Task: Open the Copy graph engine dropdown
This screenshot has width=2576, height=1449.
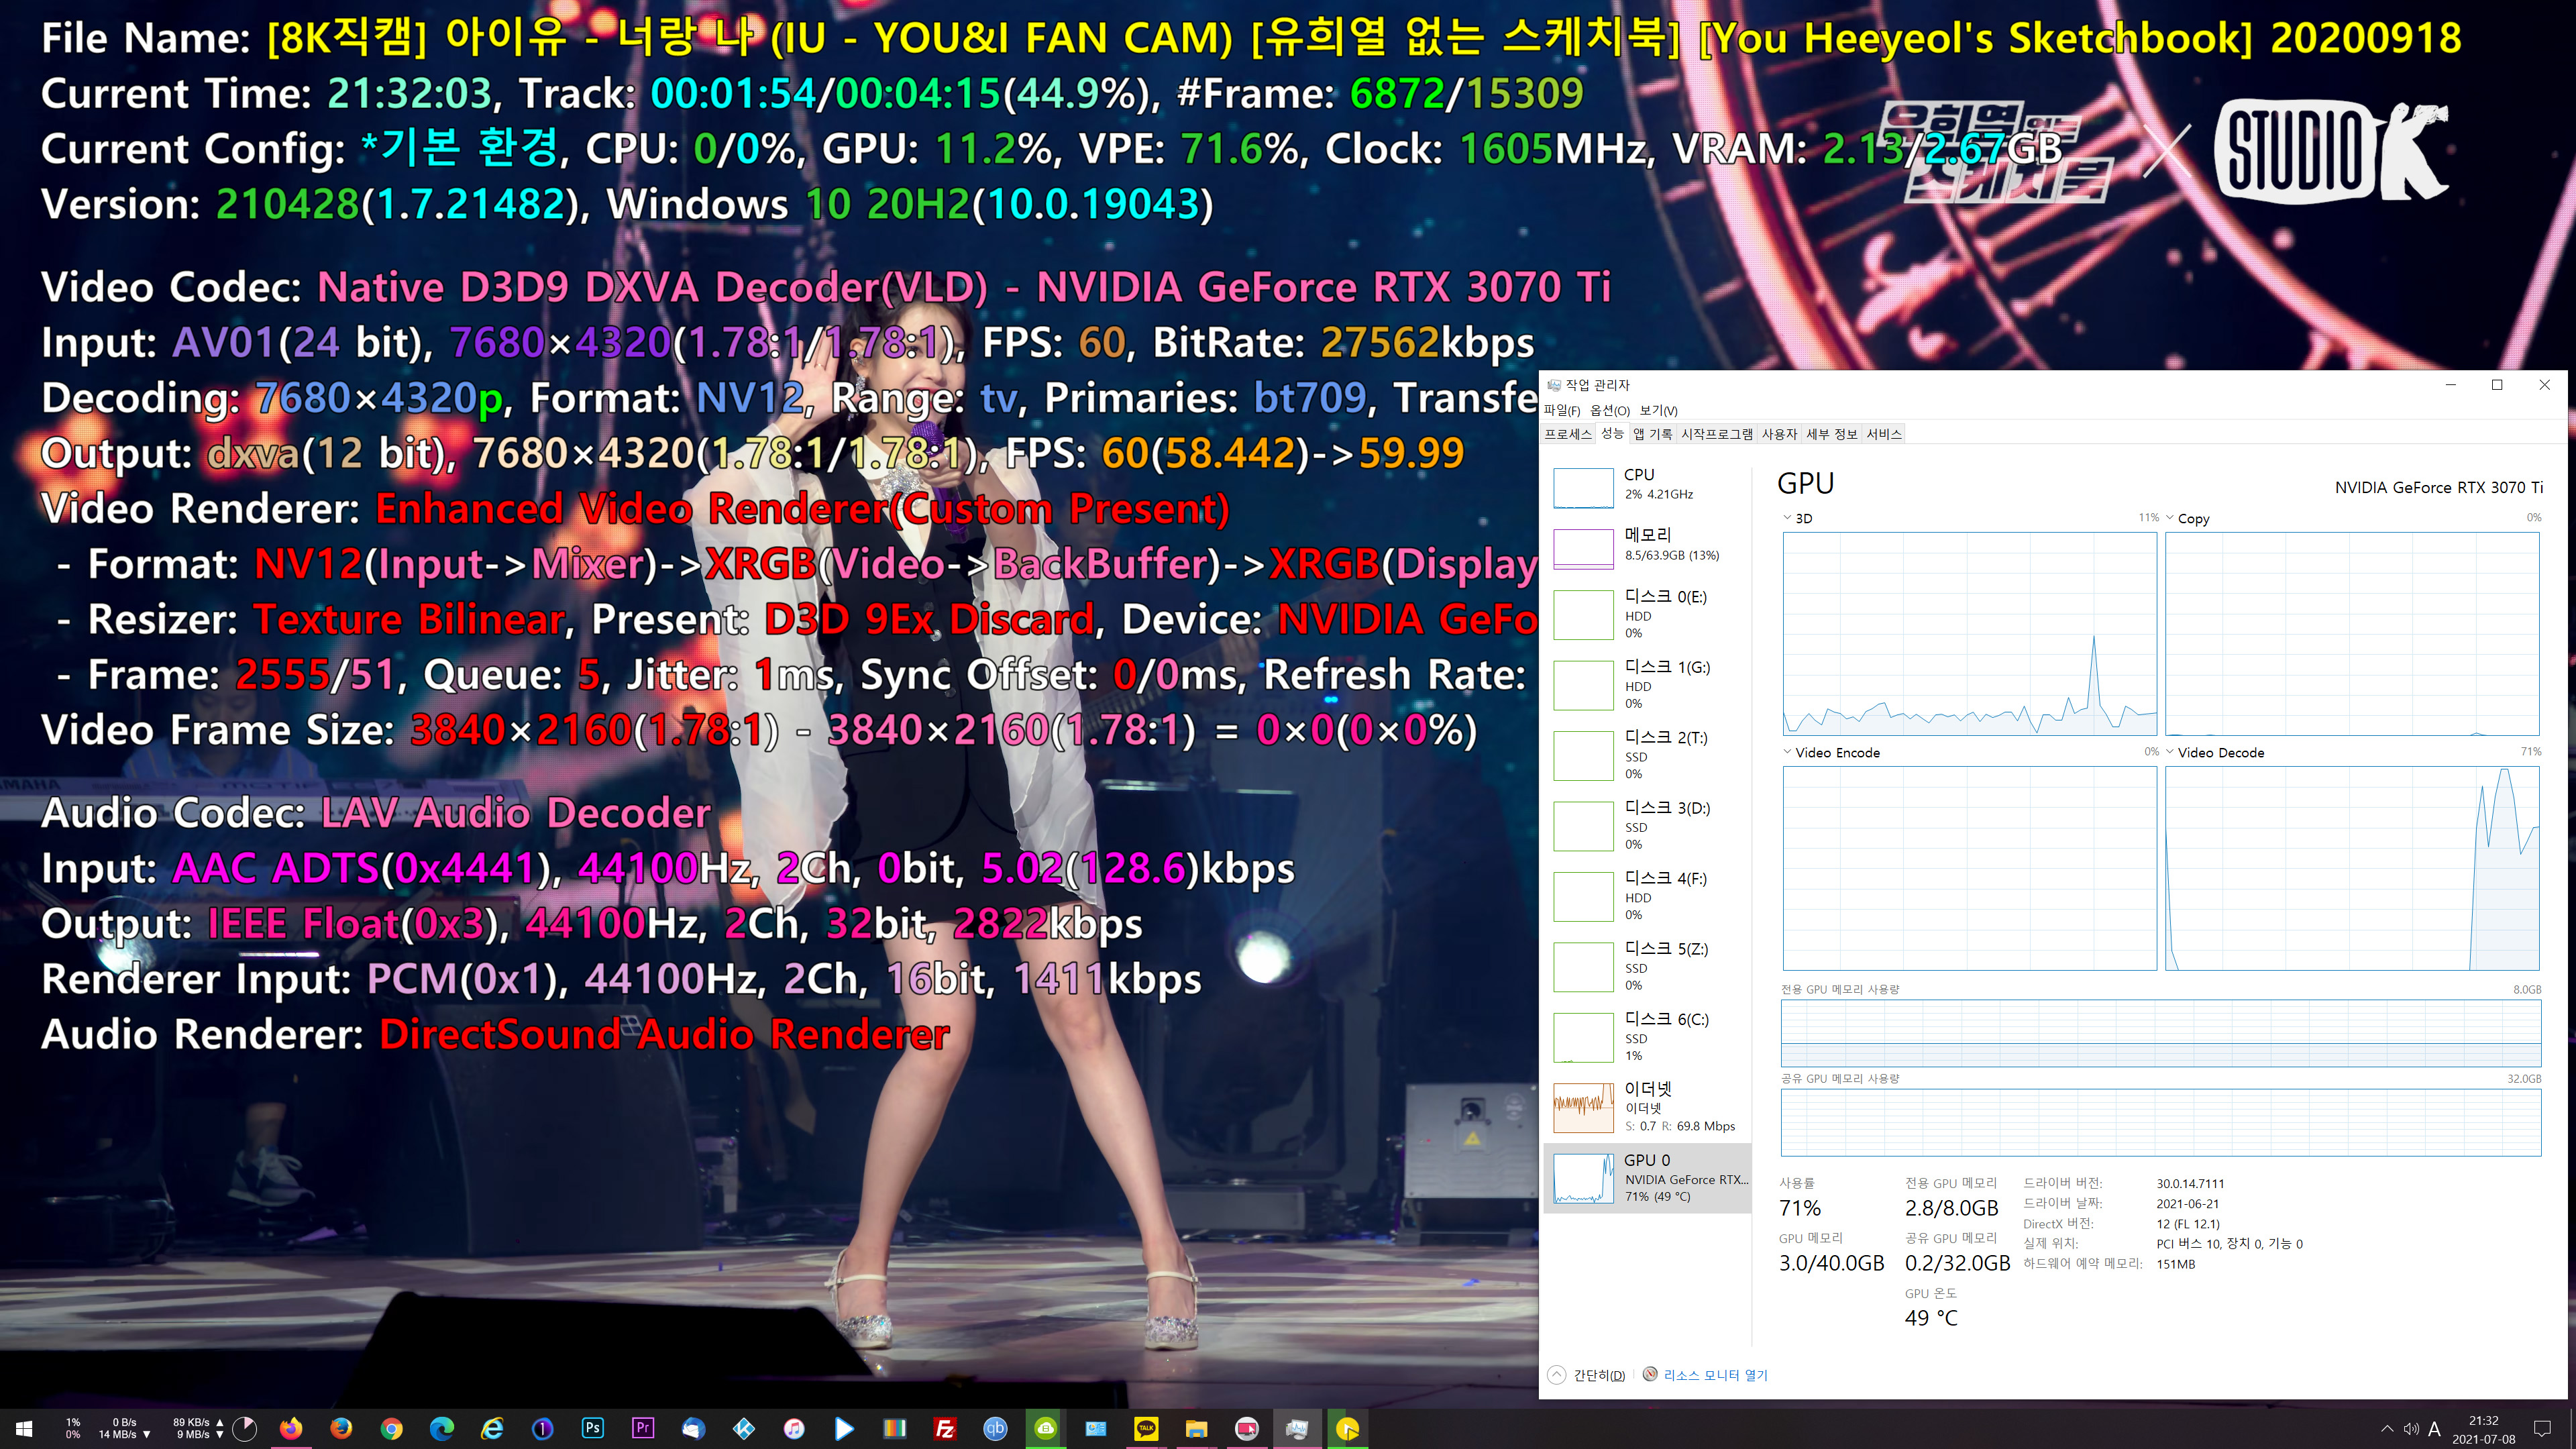Action: (2187, 518)
